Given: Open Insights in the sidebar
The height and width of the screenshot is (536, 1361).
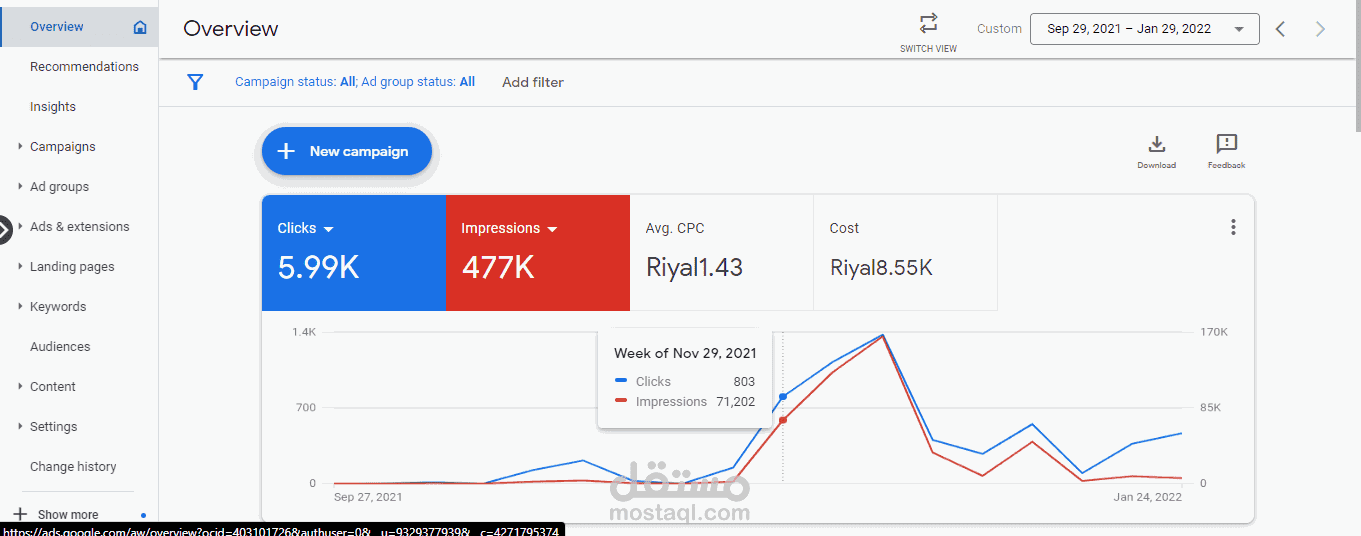Looking at the screenshot, I should (x=53, y=107).
